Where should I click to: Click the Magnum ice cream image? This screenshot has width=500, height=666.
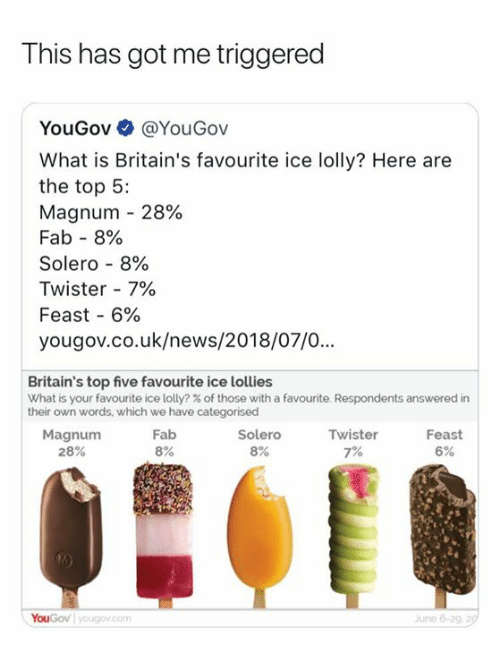71,537
